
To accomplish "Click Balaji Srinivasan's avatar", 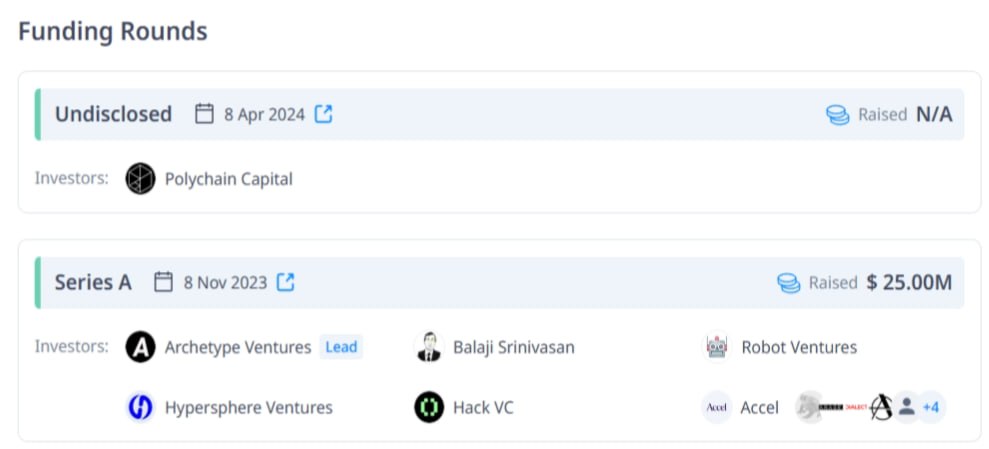I will tap(429, 347).
